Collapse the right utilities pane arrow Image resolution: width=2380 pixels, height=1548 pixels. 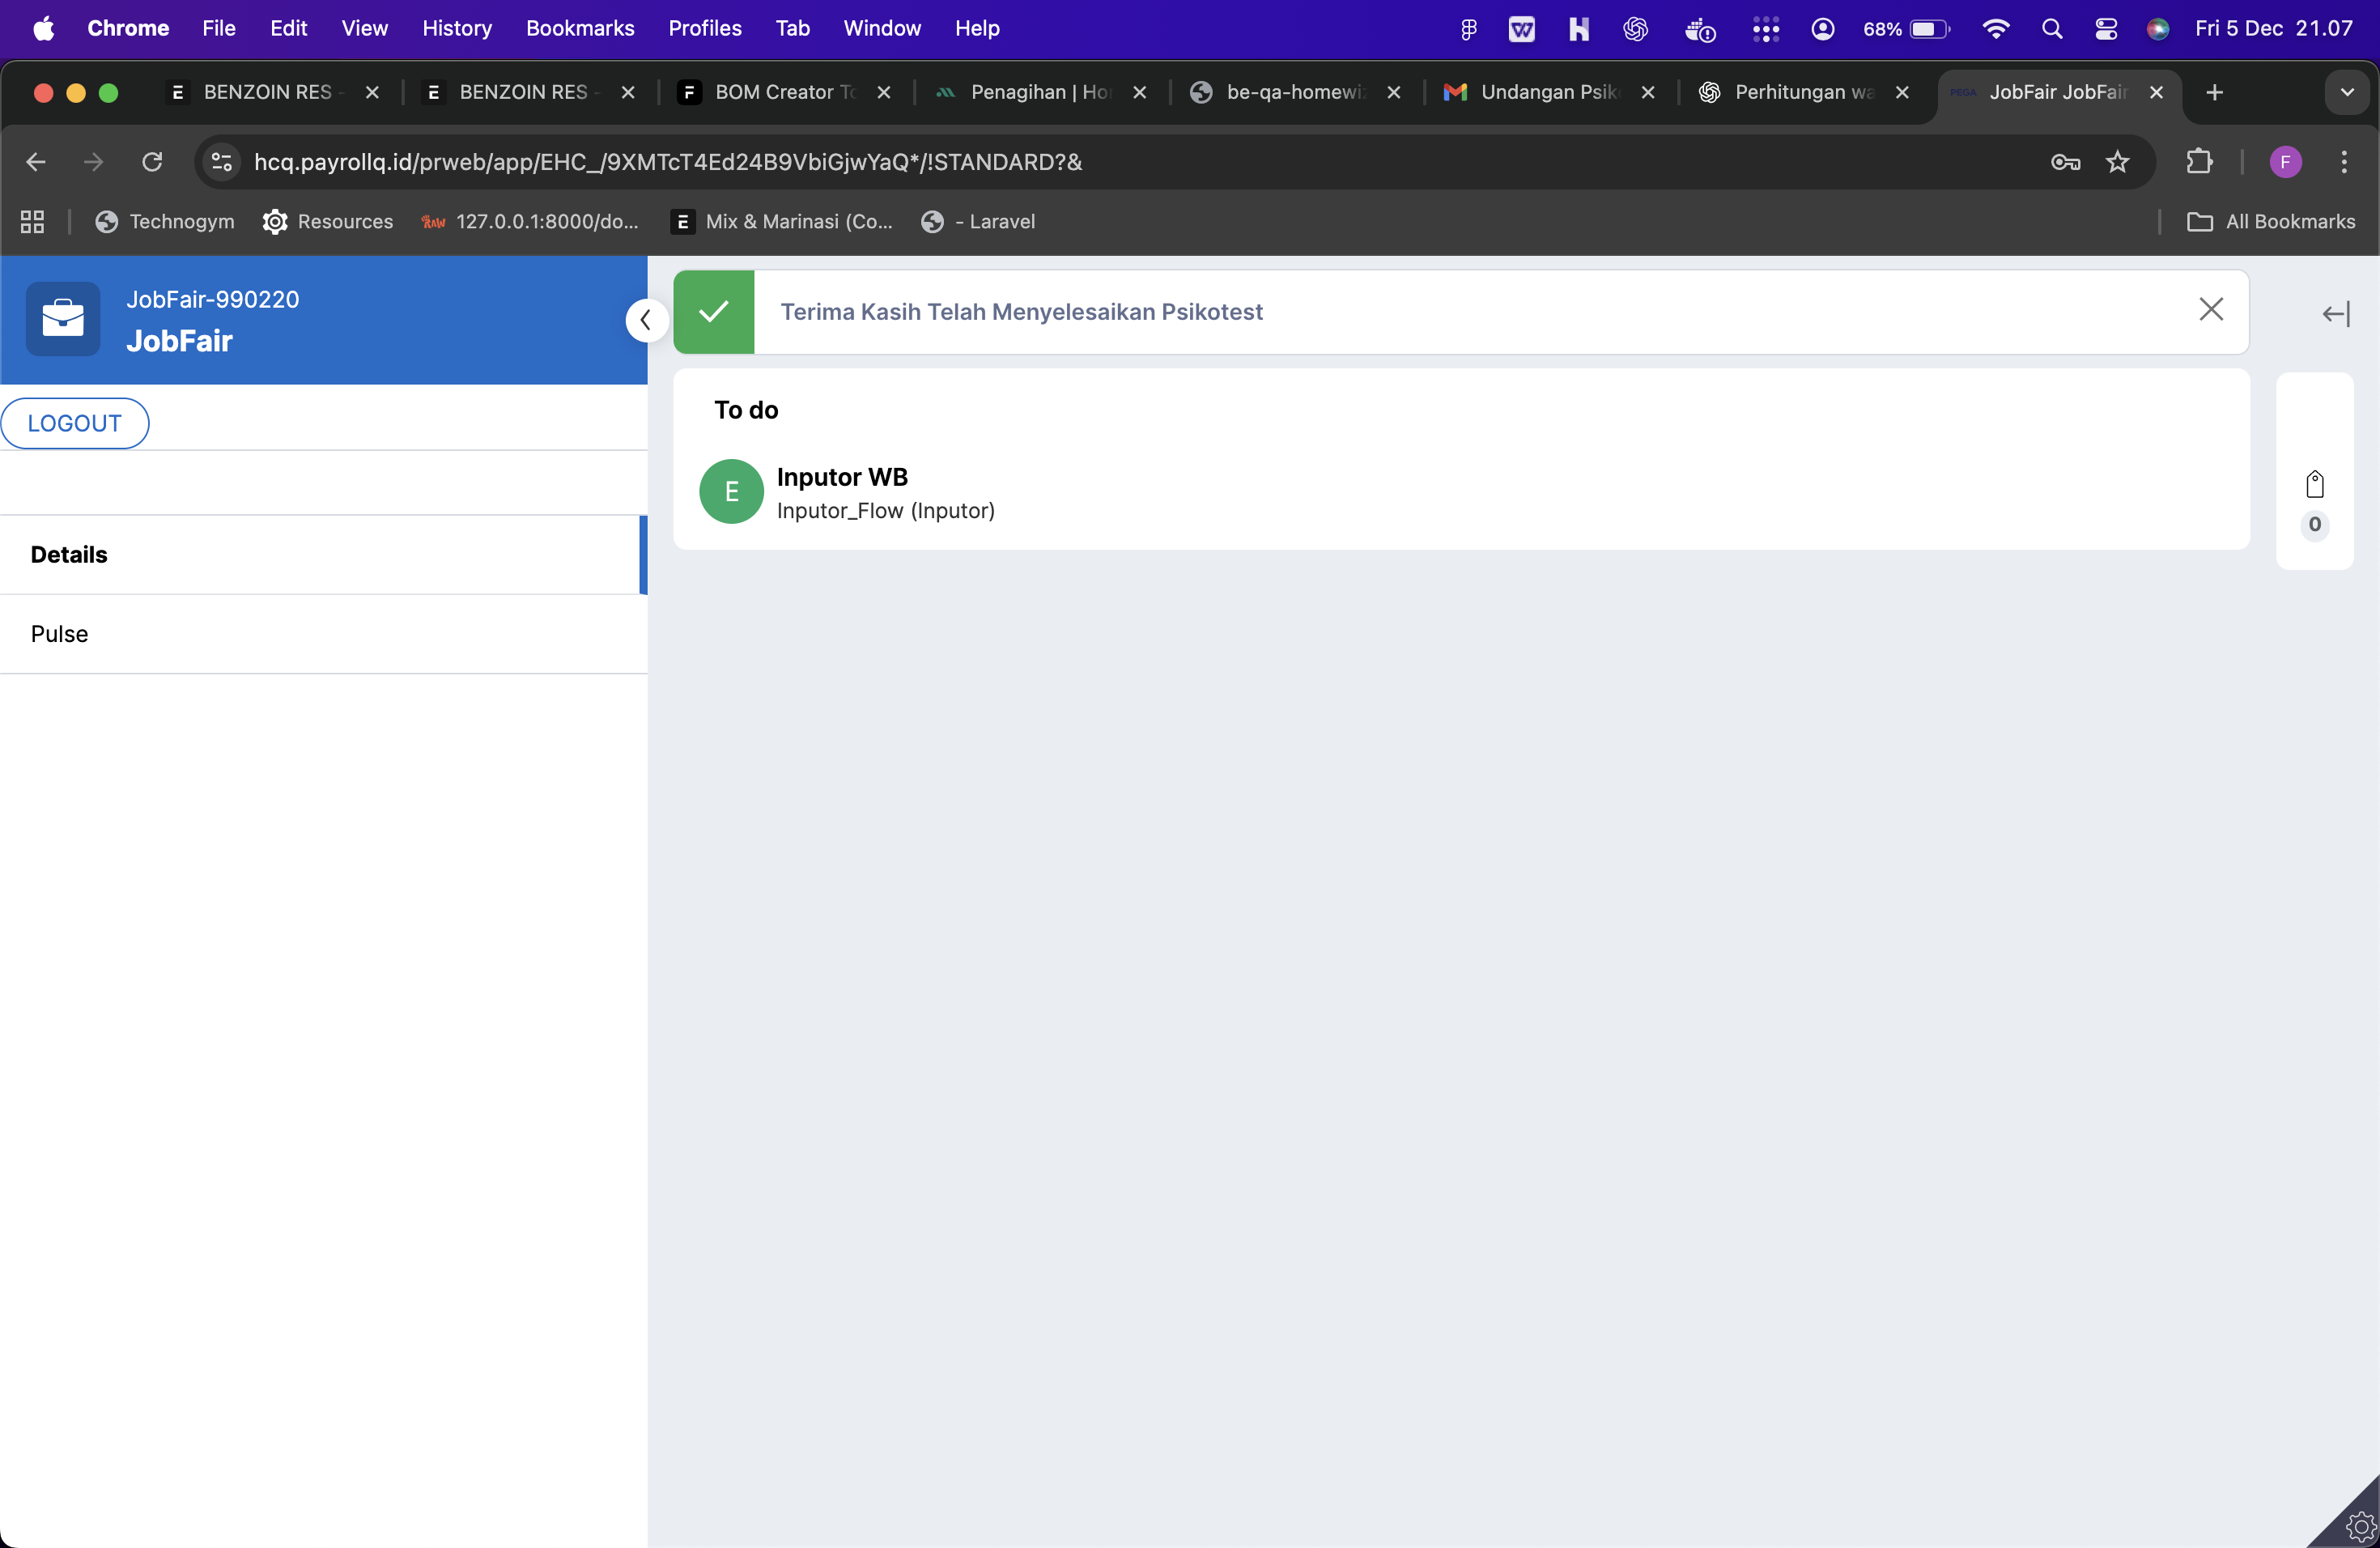2335,315
